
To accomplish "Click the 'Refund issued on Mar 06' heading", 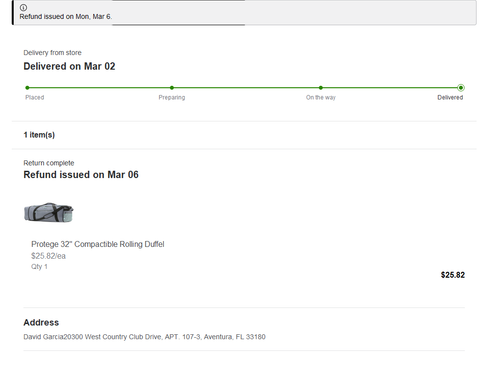I will [x=81, y=175].
